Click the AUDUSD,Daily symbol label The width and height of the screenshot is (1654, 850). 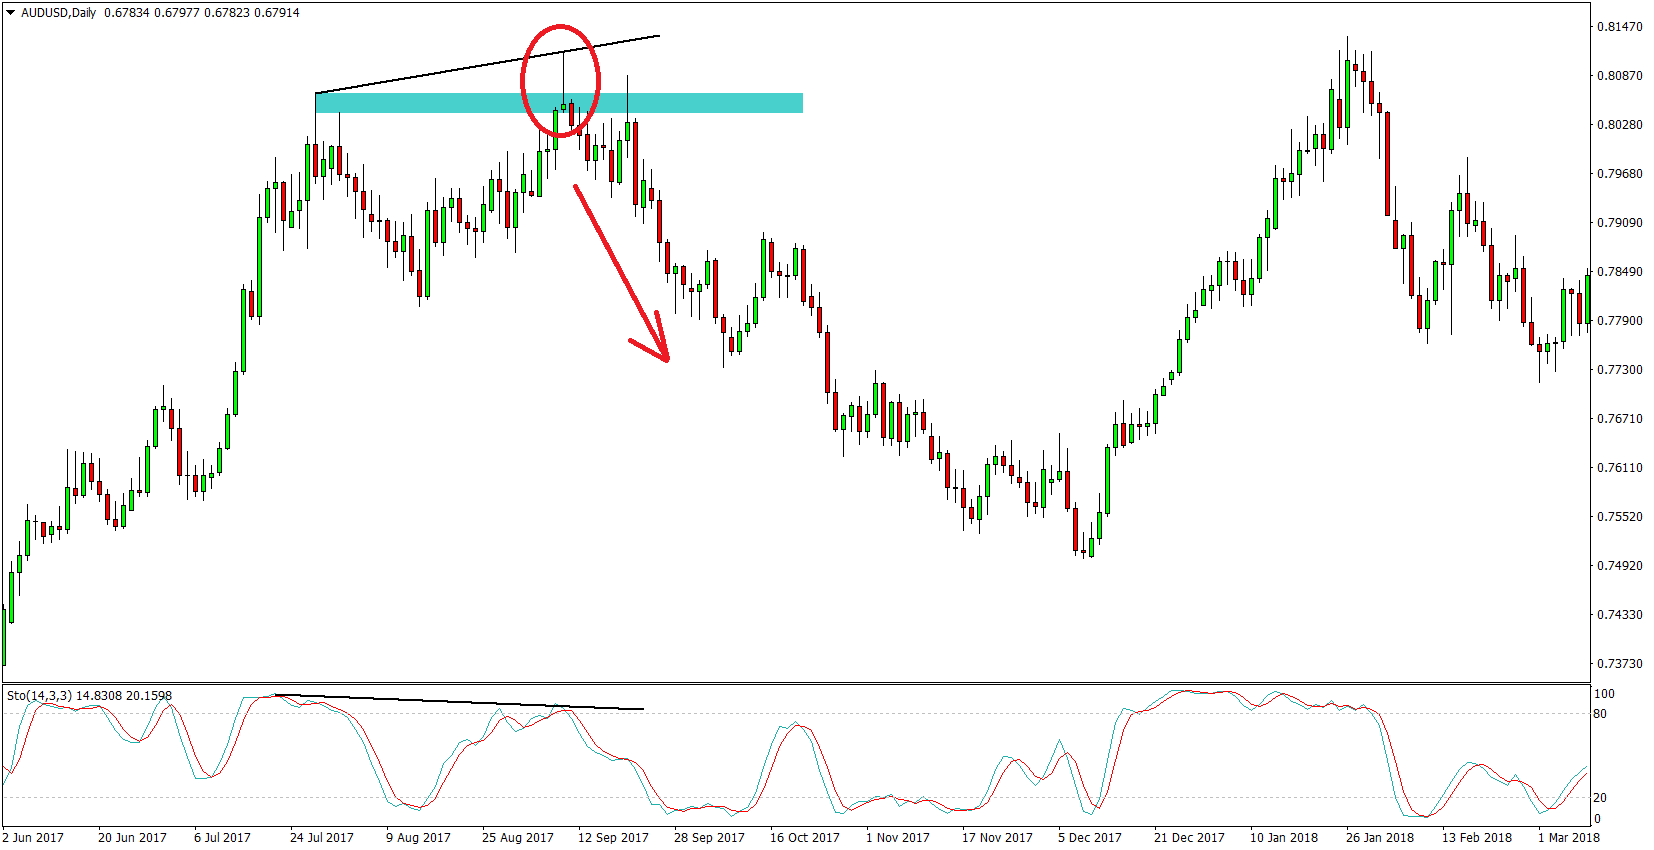(59, 13)
